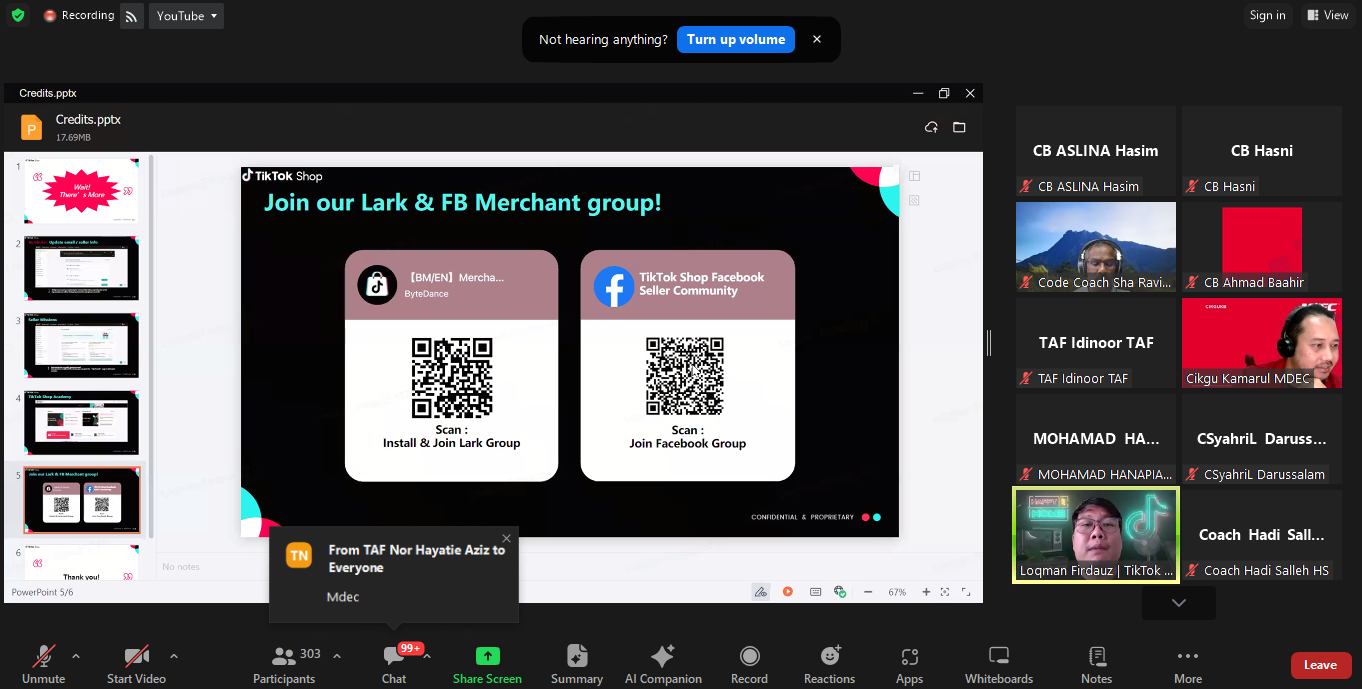
Task: Open Reactions menu
Action: [x=830, y=664]
